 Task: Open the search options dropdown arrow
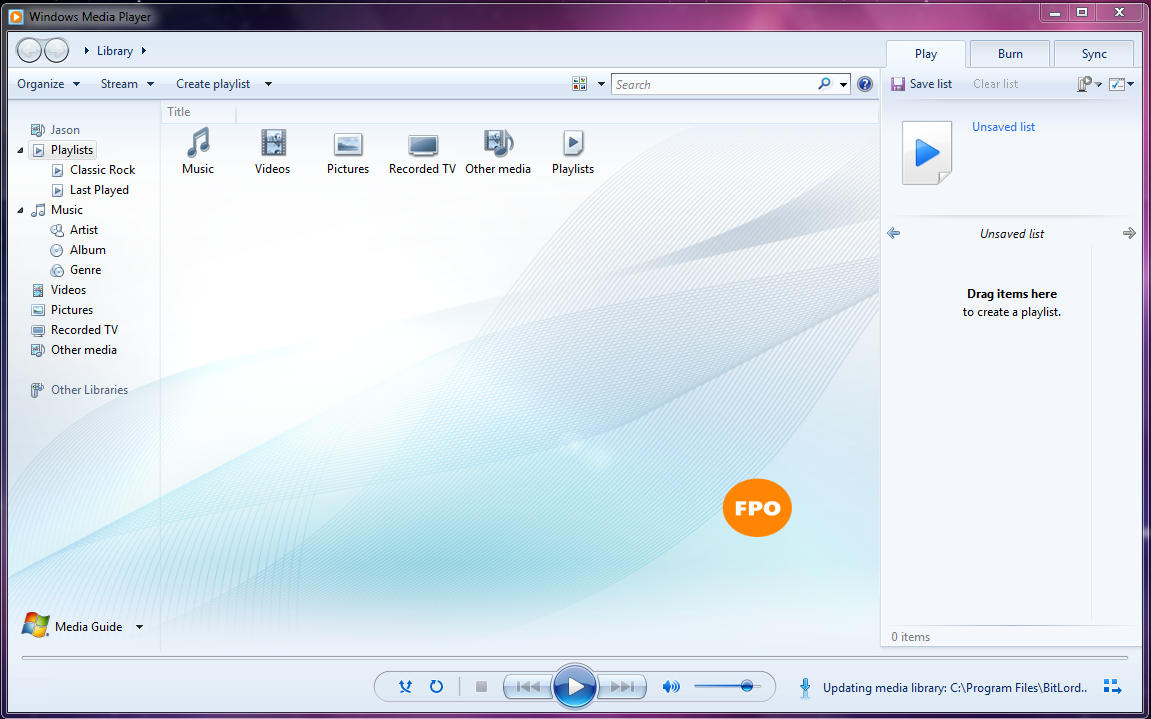(x=843, y=84)
